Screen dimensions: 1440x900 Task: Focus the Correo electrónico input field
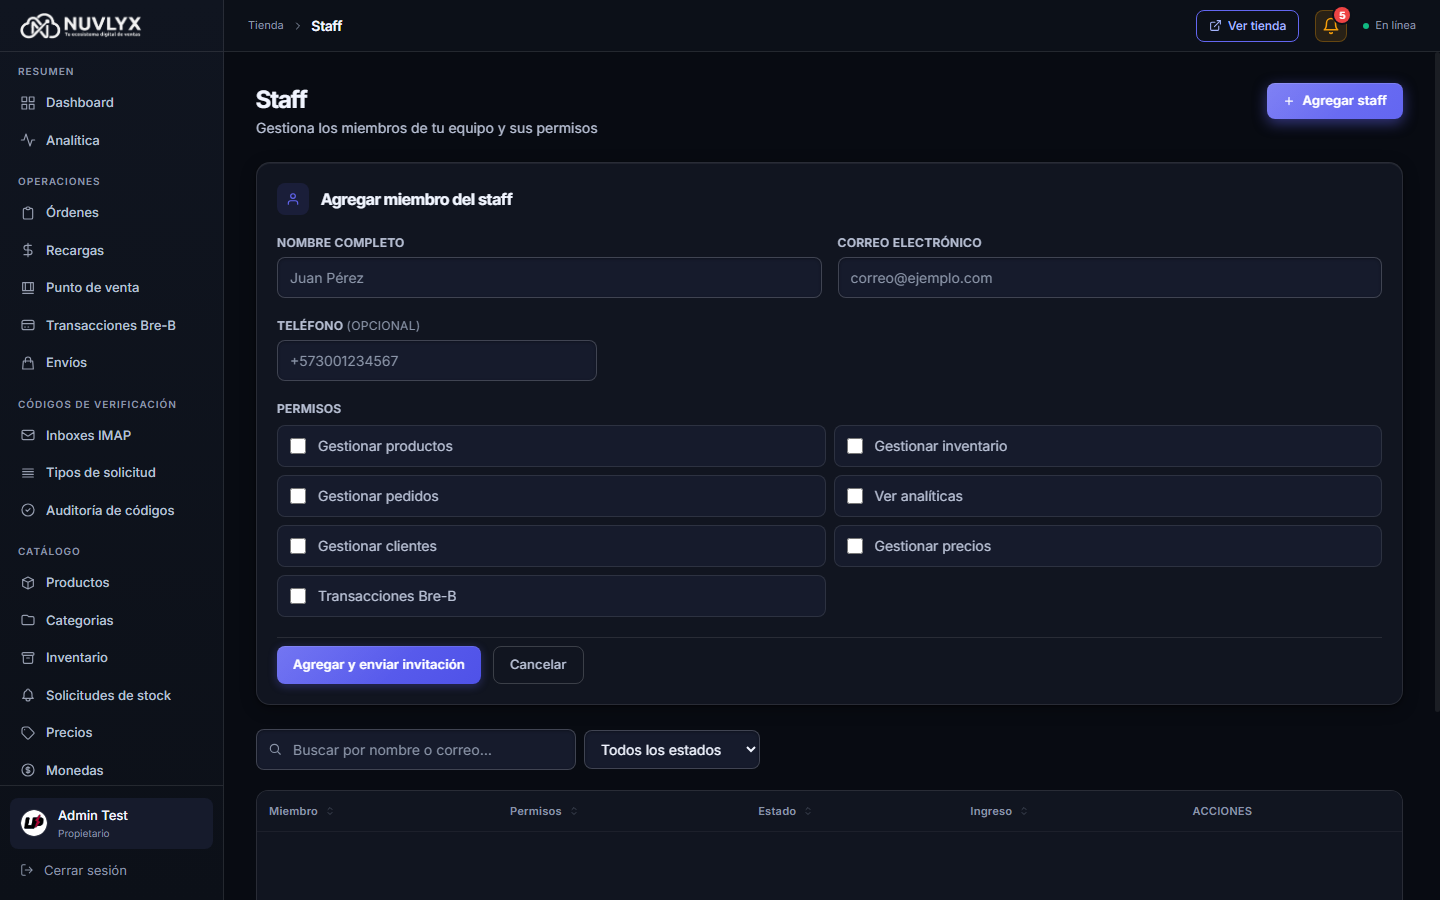point(1109,278)
